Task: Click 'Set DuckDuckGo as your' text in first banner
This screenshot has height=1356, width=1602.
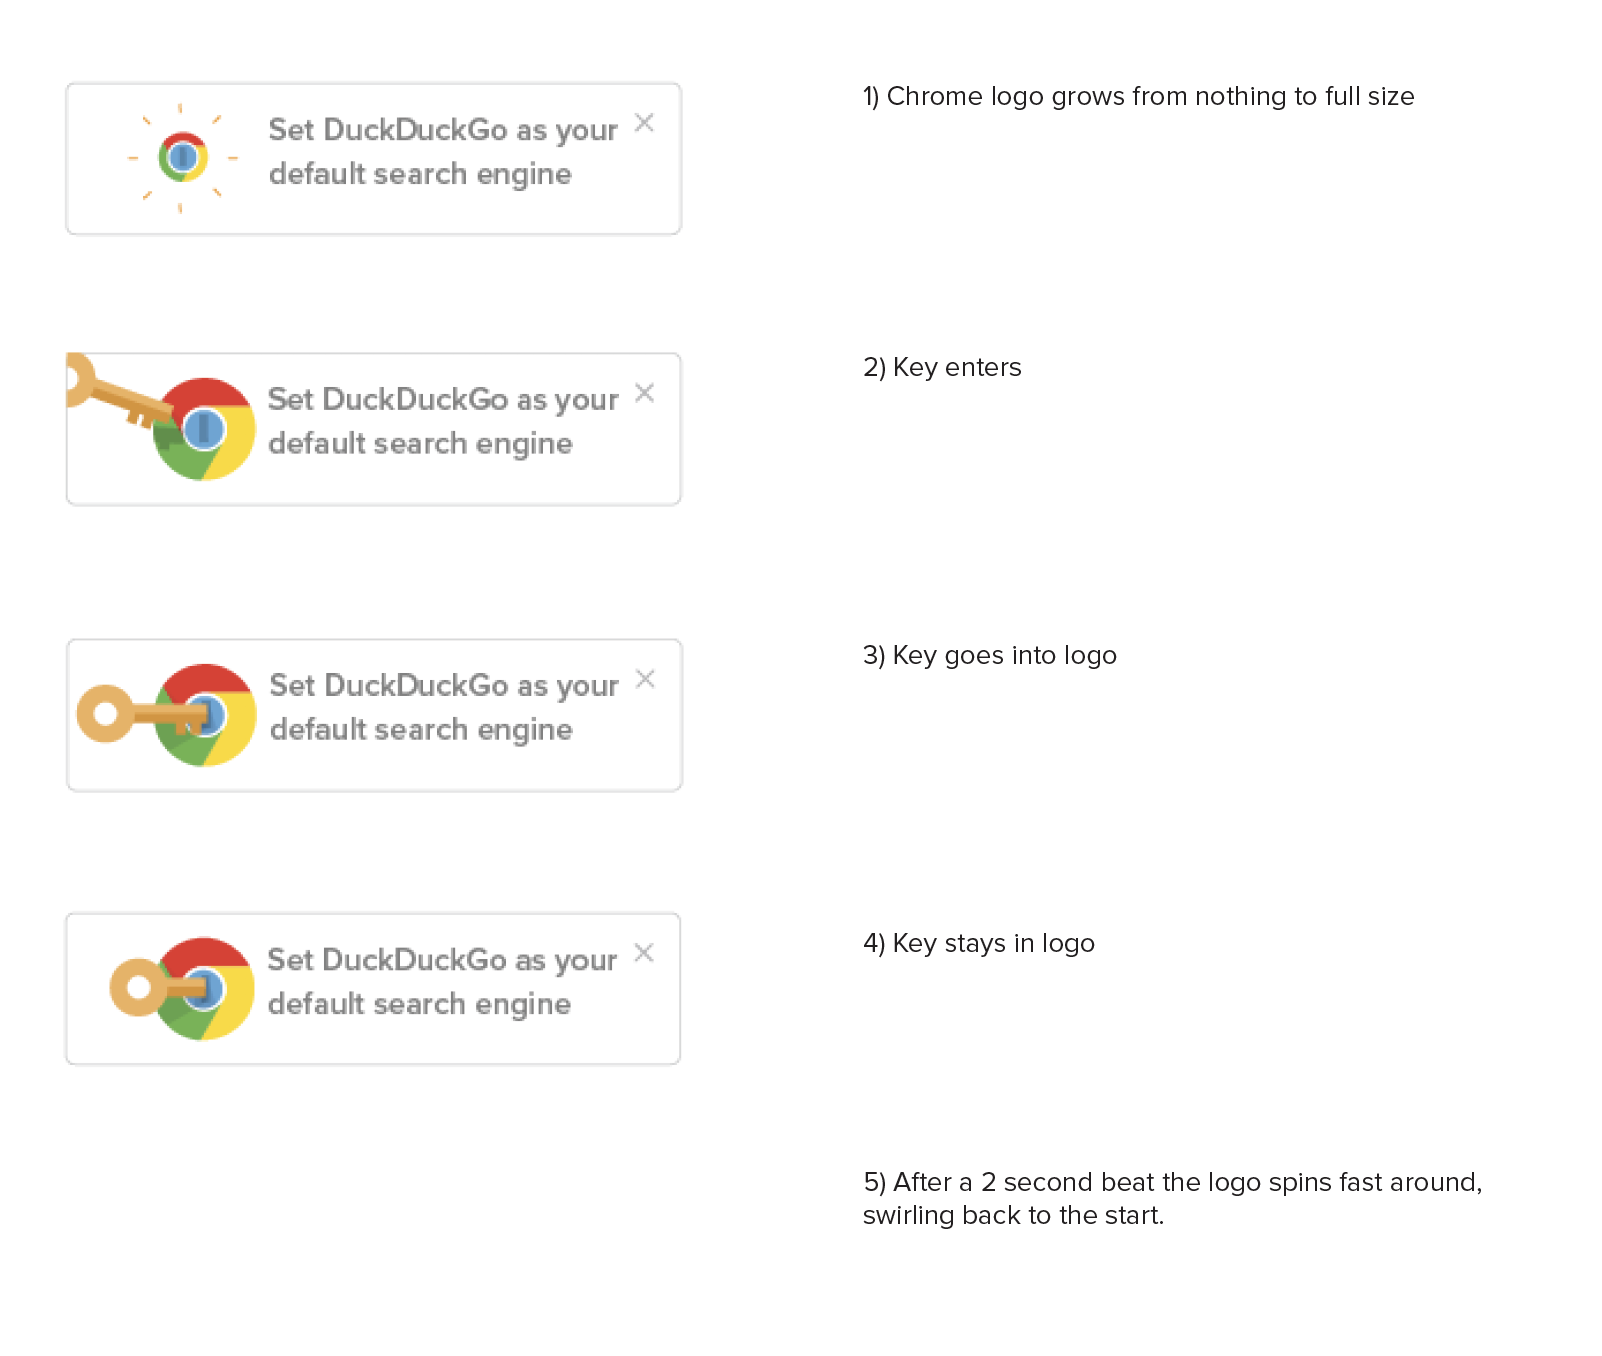Action: coord(443,130)
